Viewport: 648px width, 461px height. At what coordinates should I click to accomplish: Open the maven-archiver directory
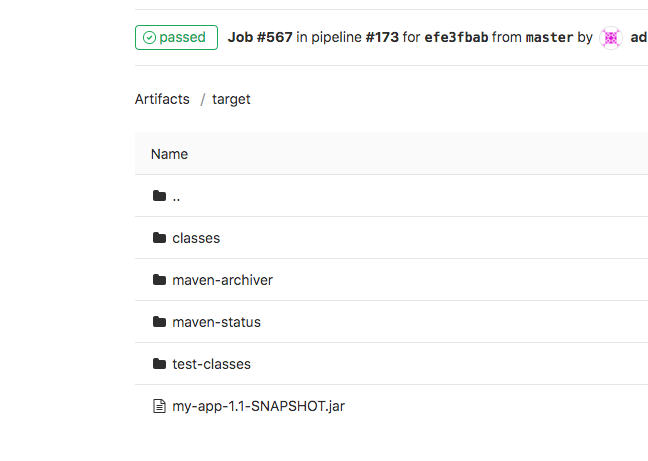pos(222,280)
